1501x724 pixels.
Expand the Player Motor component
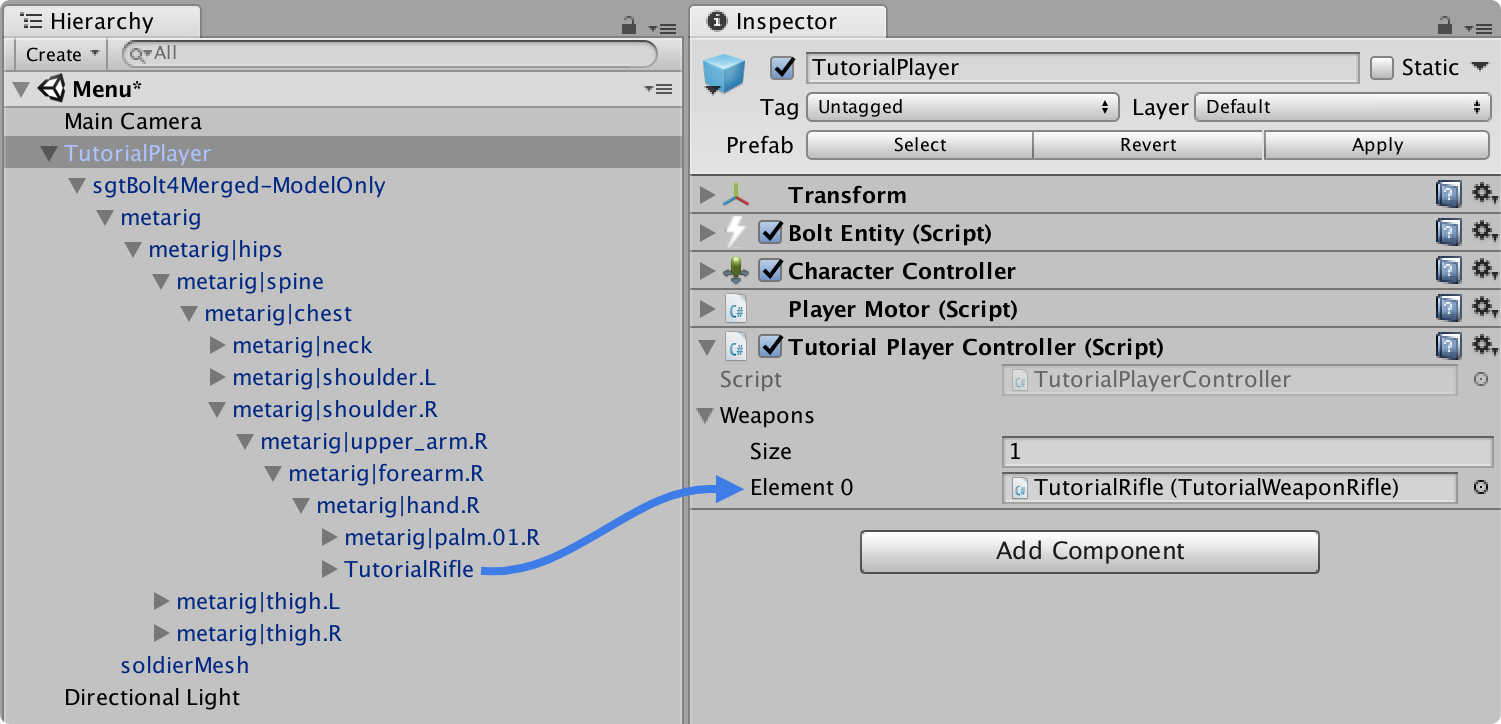point(708,309)
